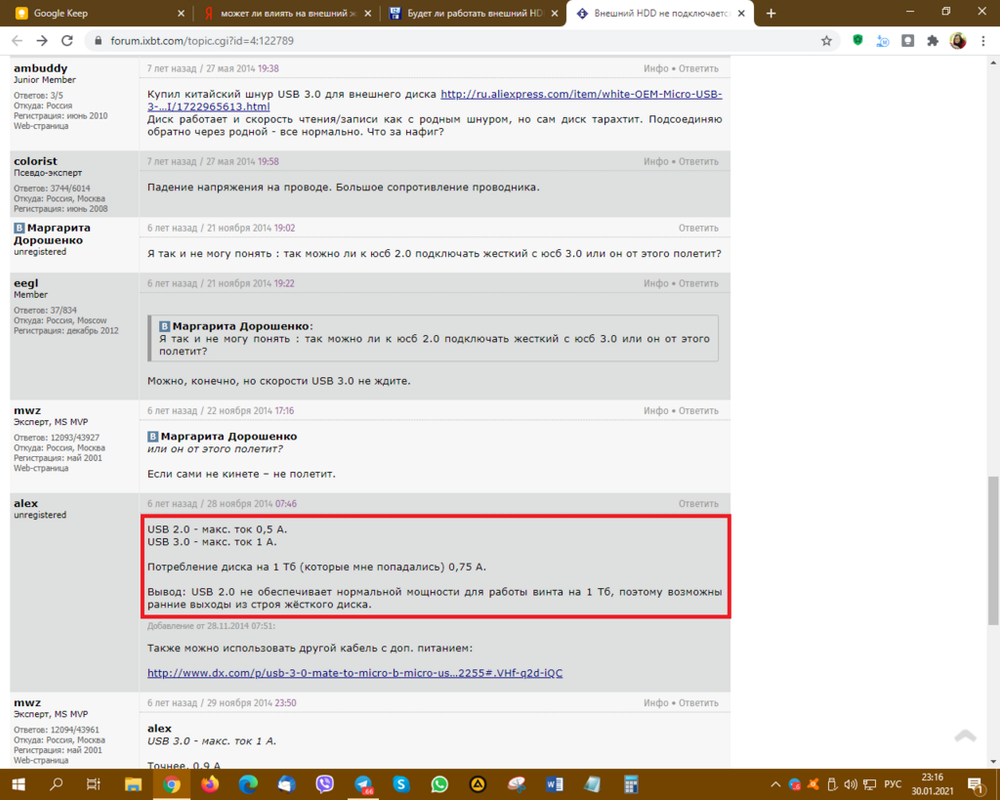Viewport: 1000px width, 800px height.
Task: Reload the forum page
Action: (67, 41)
